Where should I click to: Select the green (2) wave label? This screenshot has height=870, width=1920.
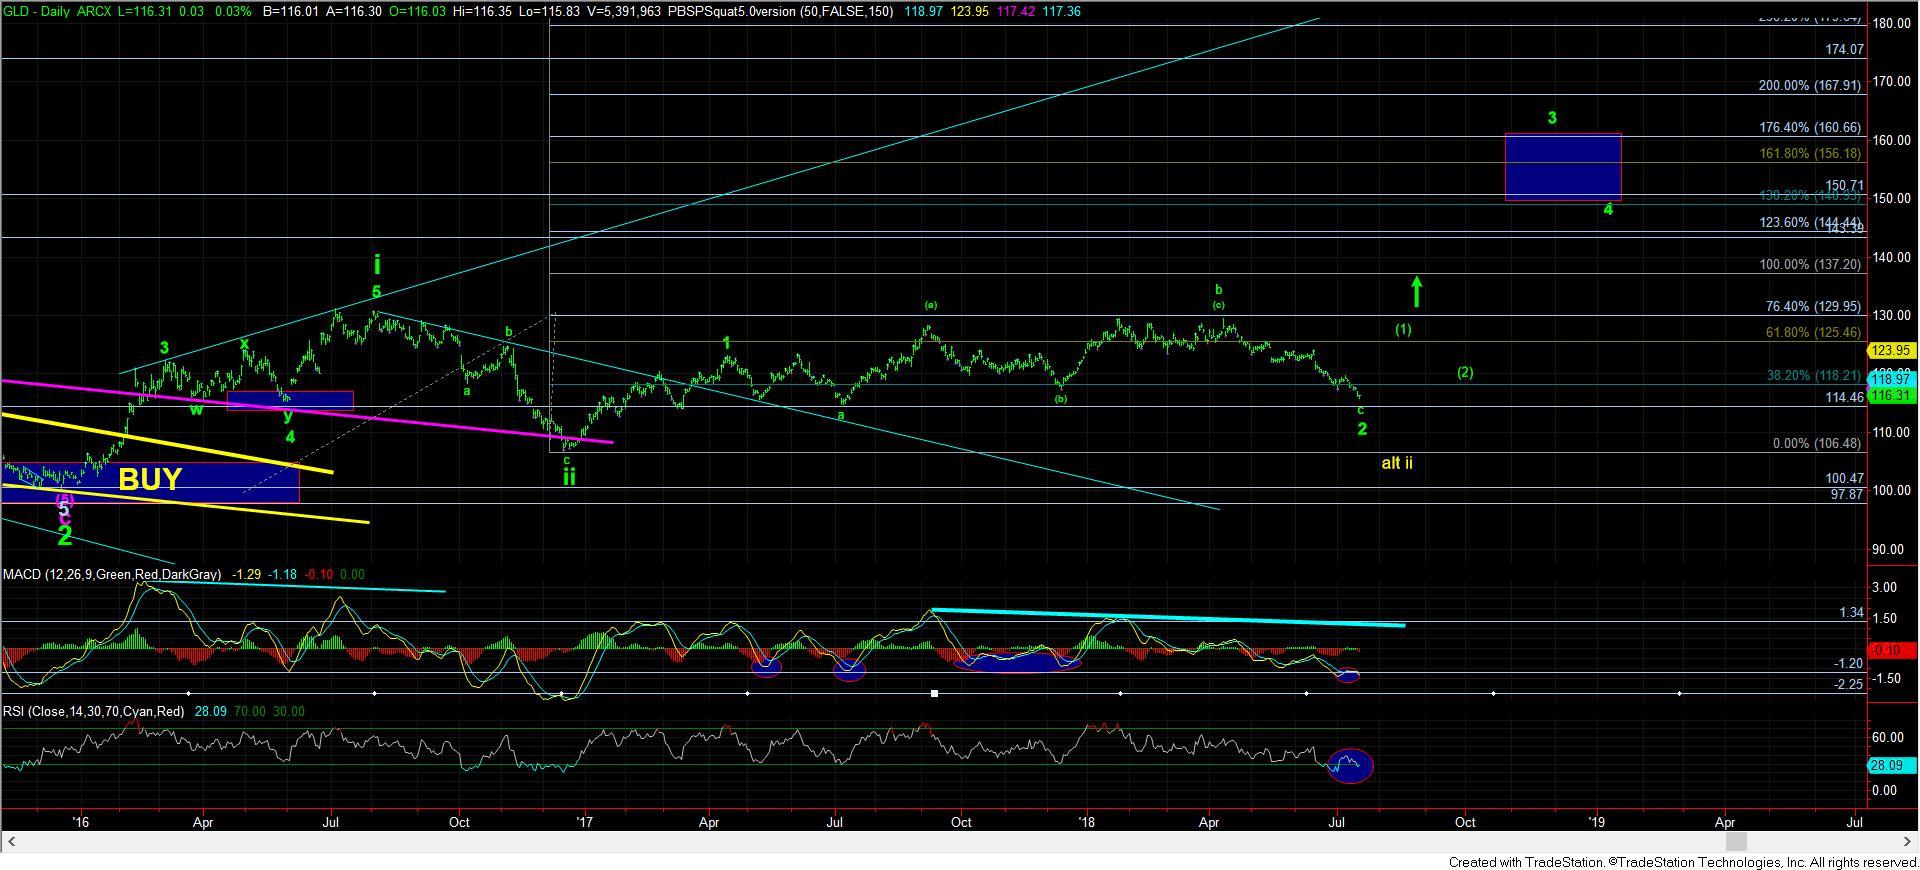click(x=1465, y=372)
